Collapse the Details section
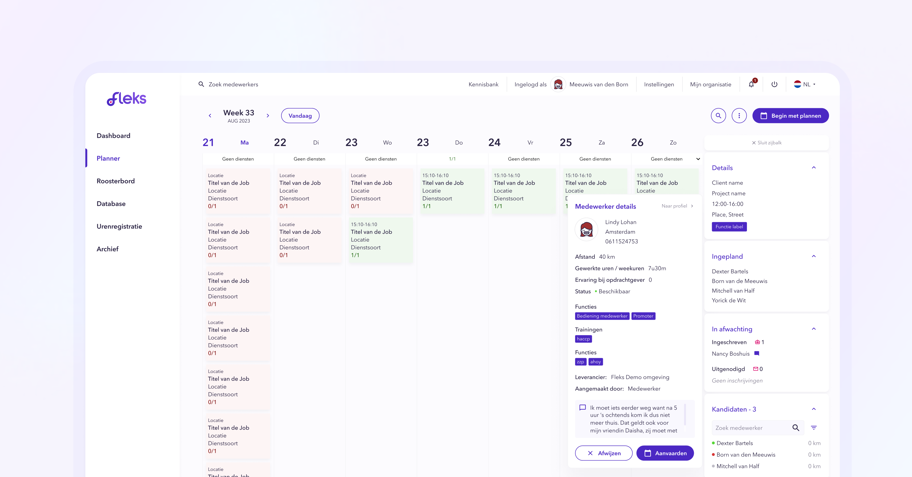 click(814, 168)
